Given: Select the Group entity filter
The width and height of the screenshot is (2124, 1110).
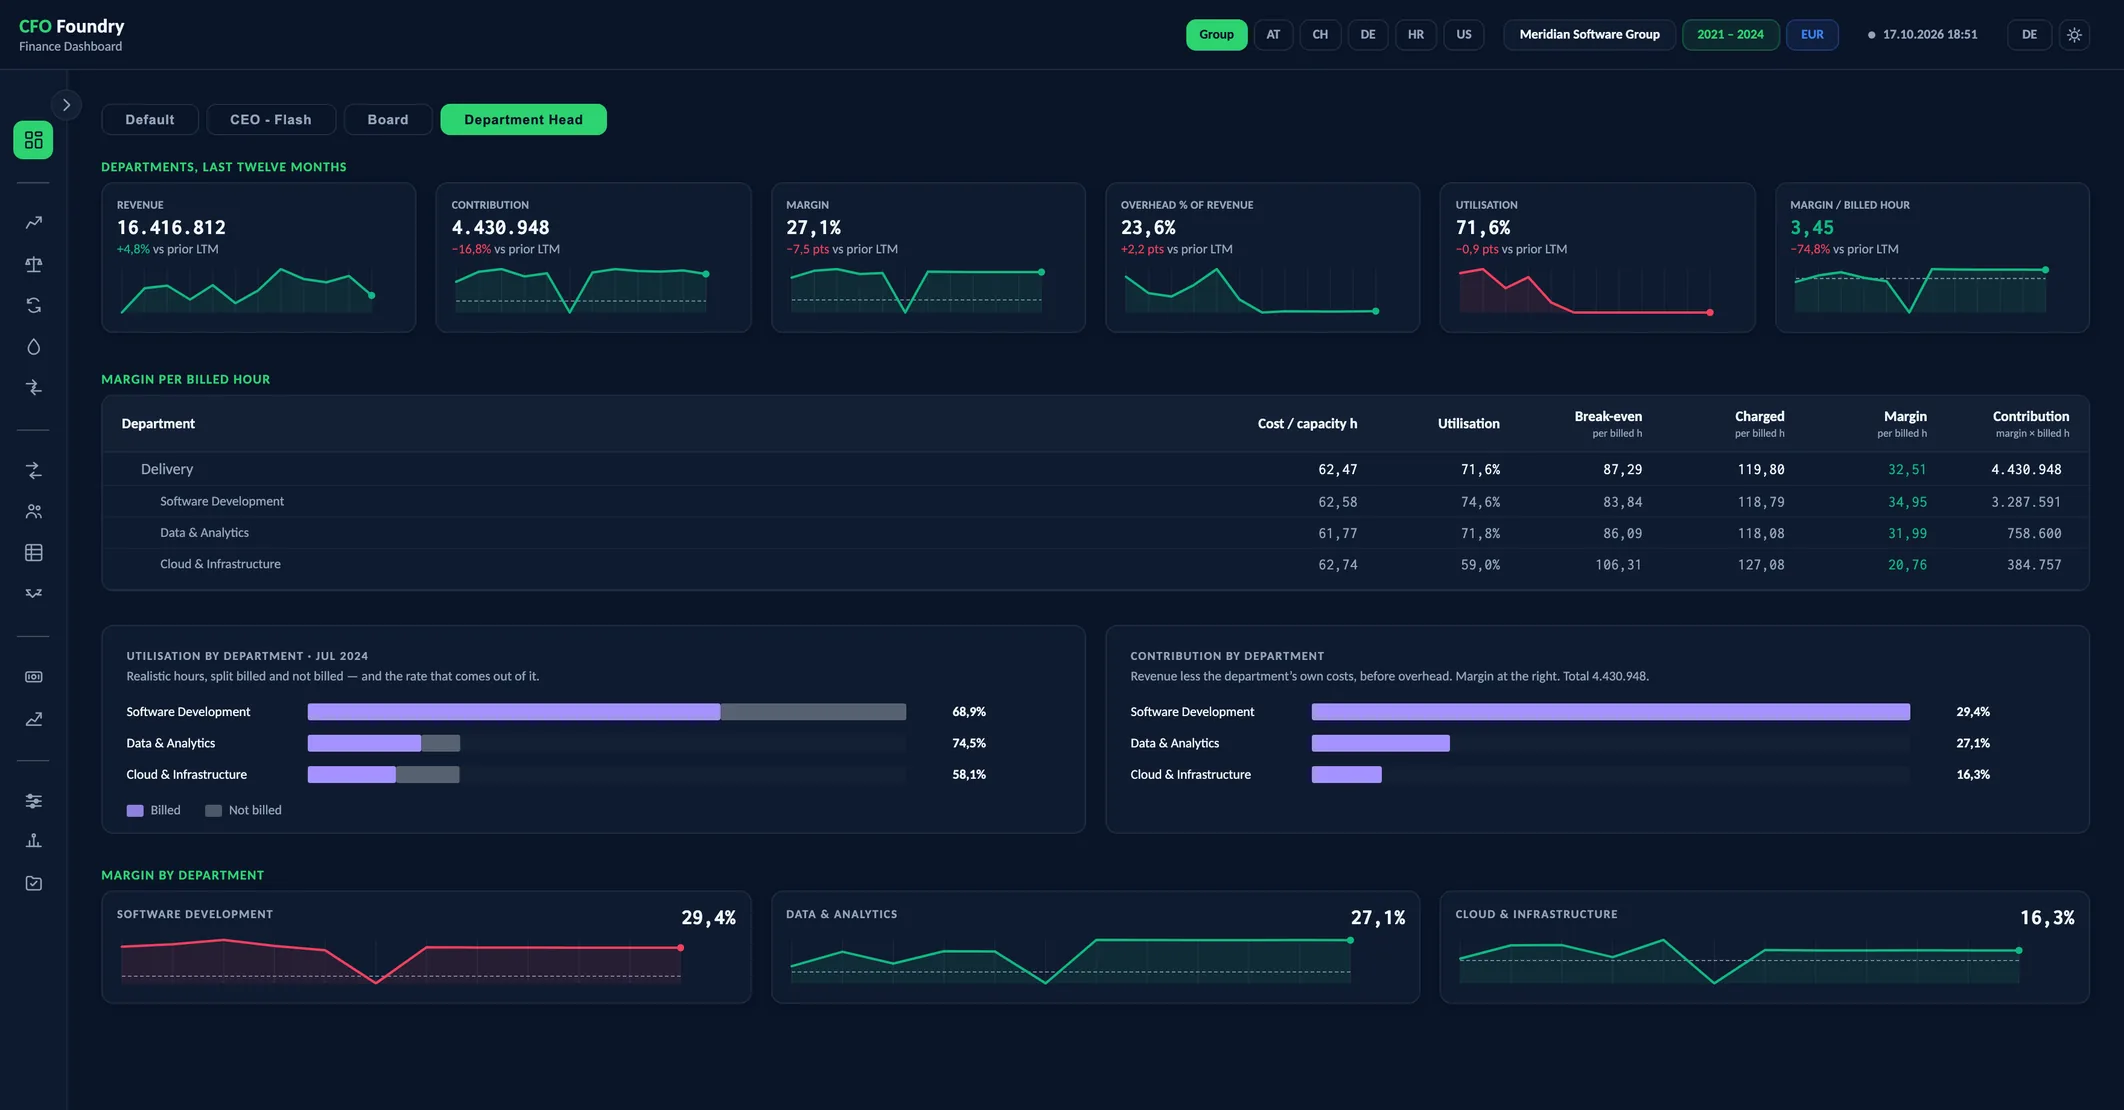Looking at the screenshot, I should pyautogui.click(x=1216, y=34).
